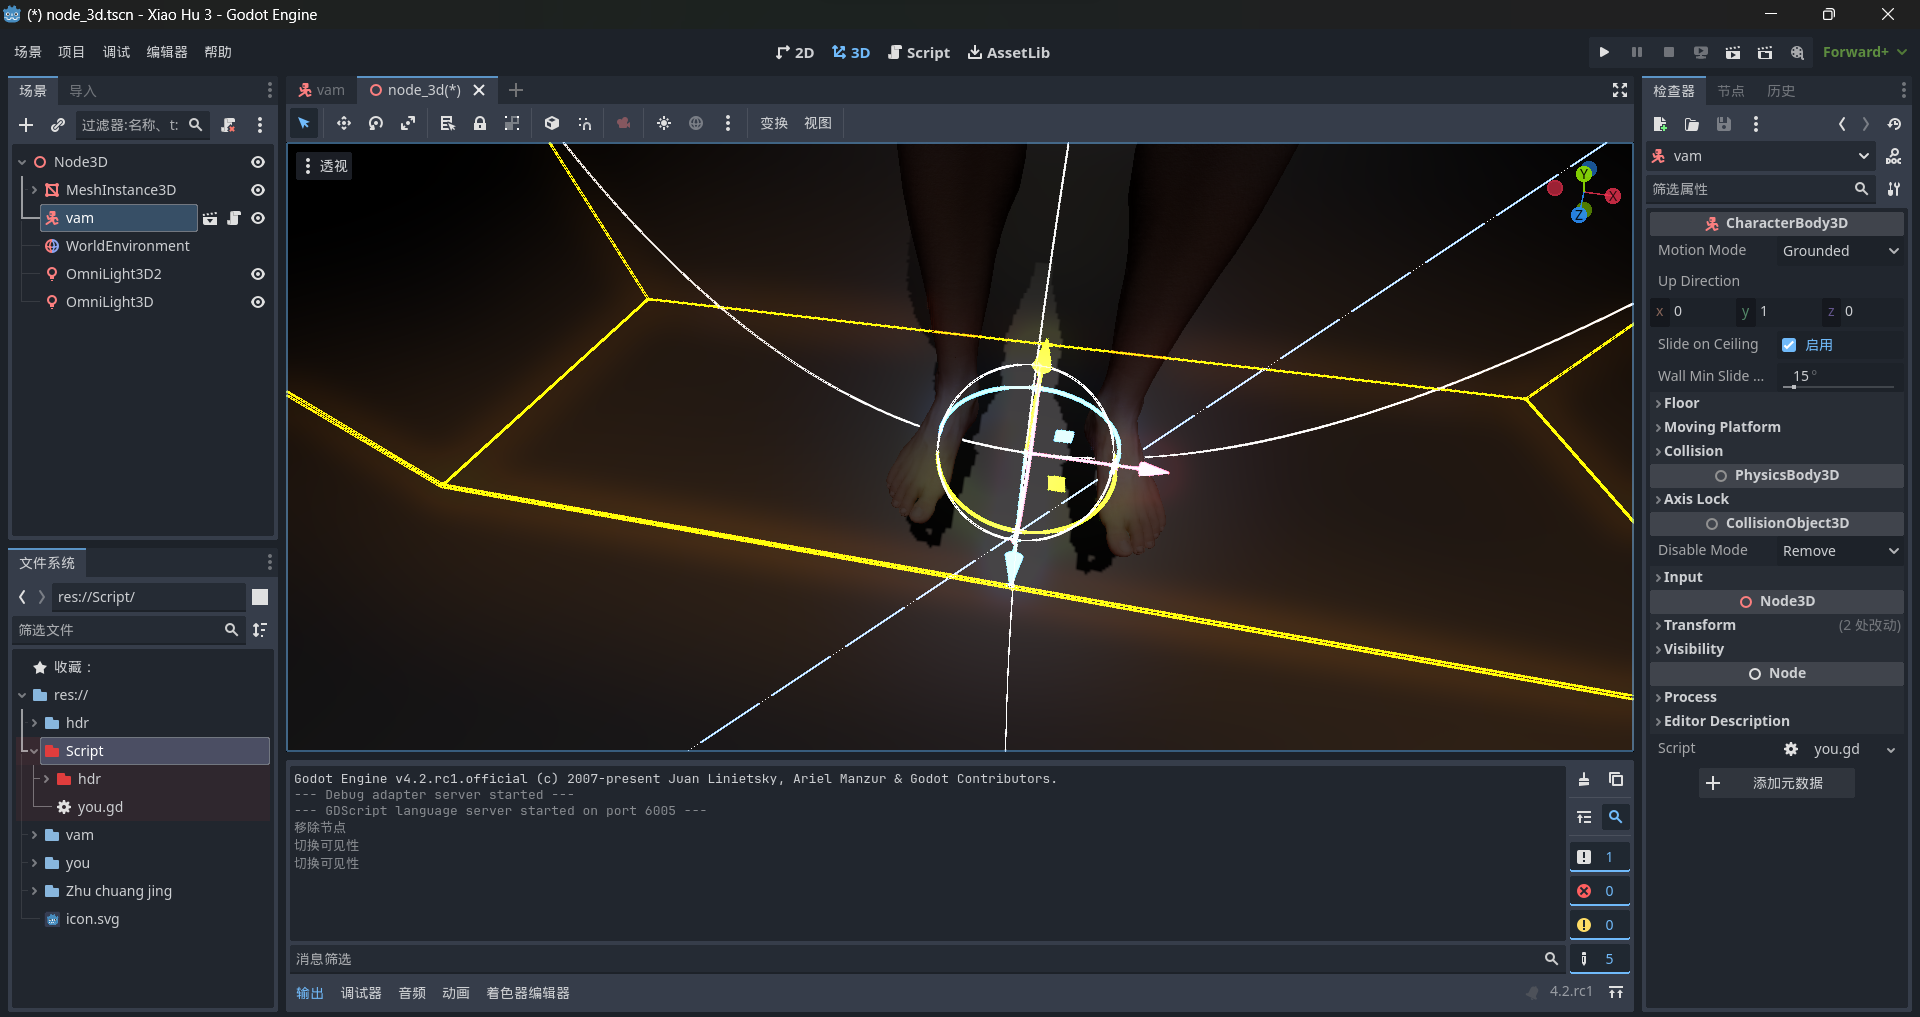Toggle preview sunlight with the sun icon
Screen dimensions: 1920x1017
pos(664,123)
